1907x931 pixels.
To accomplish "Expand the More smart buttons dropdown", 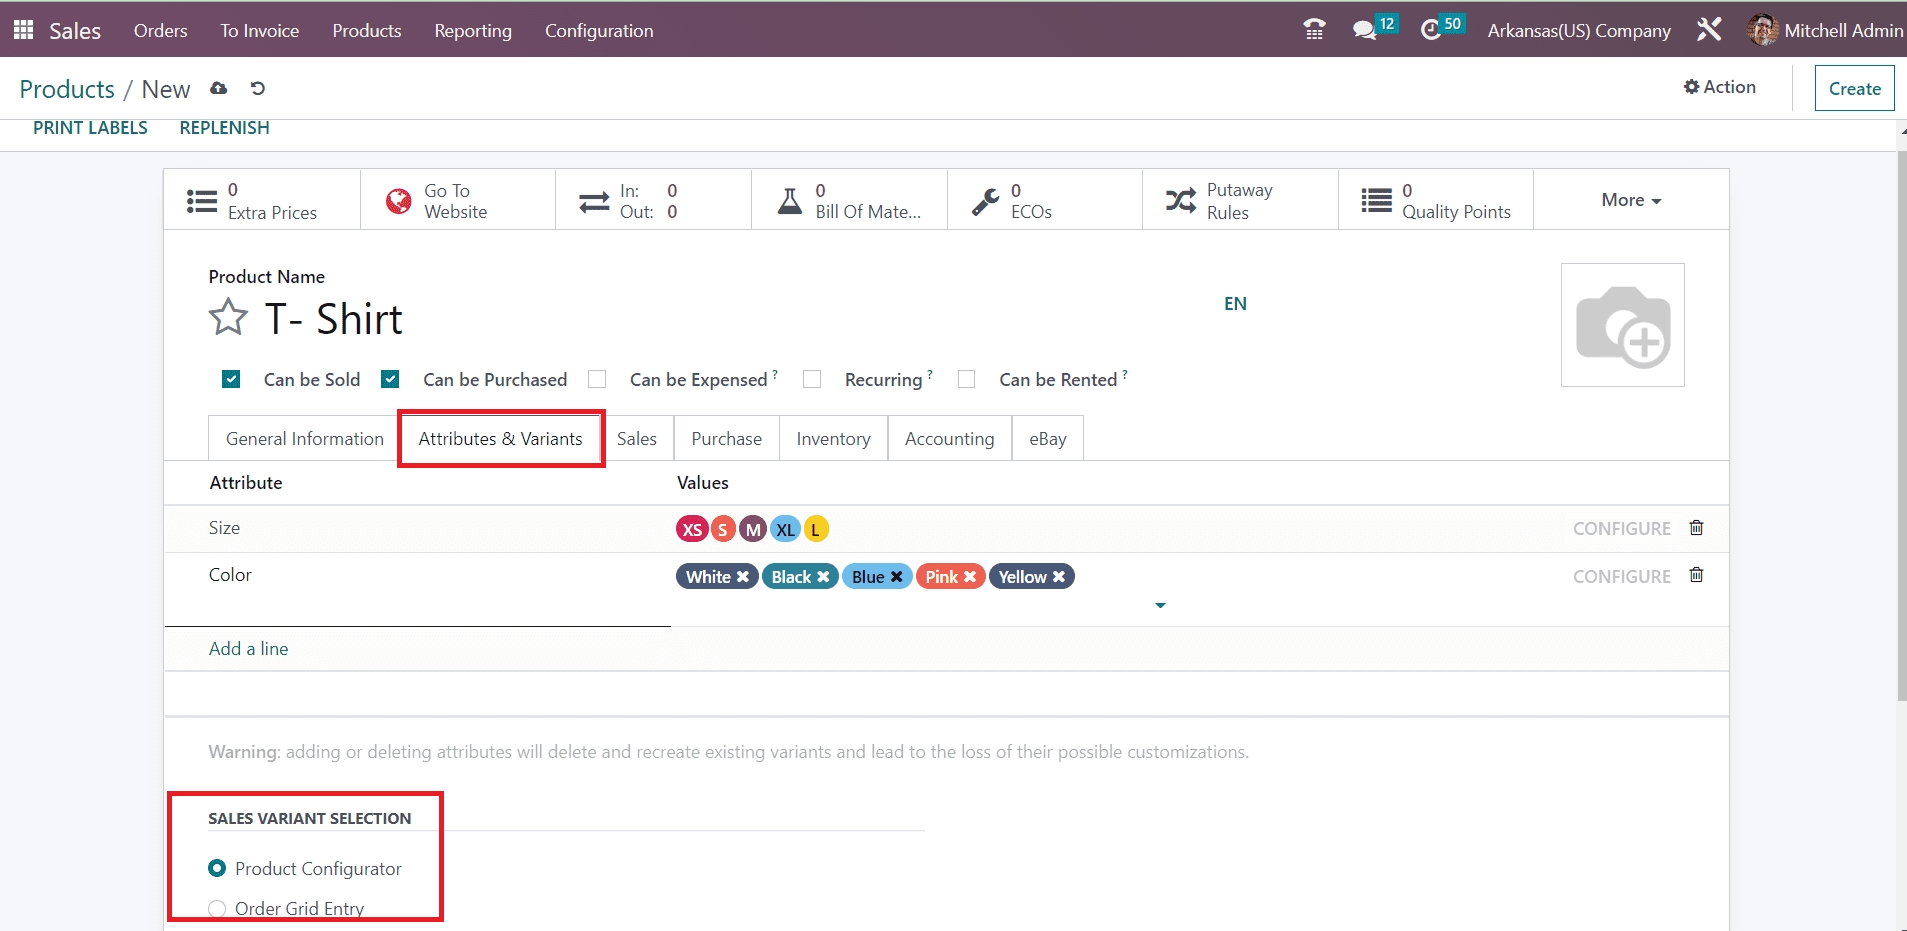I will 1630,200.
